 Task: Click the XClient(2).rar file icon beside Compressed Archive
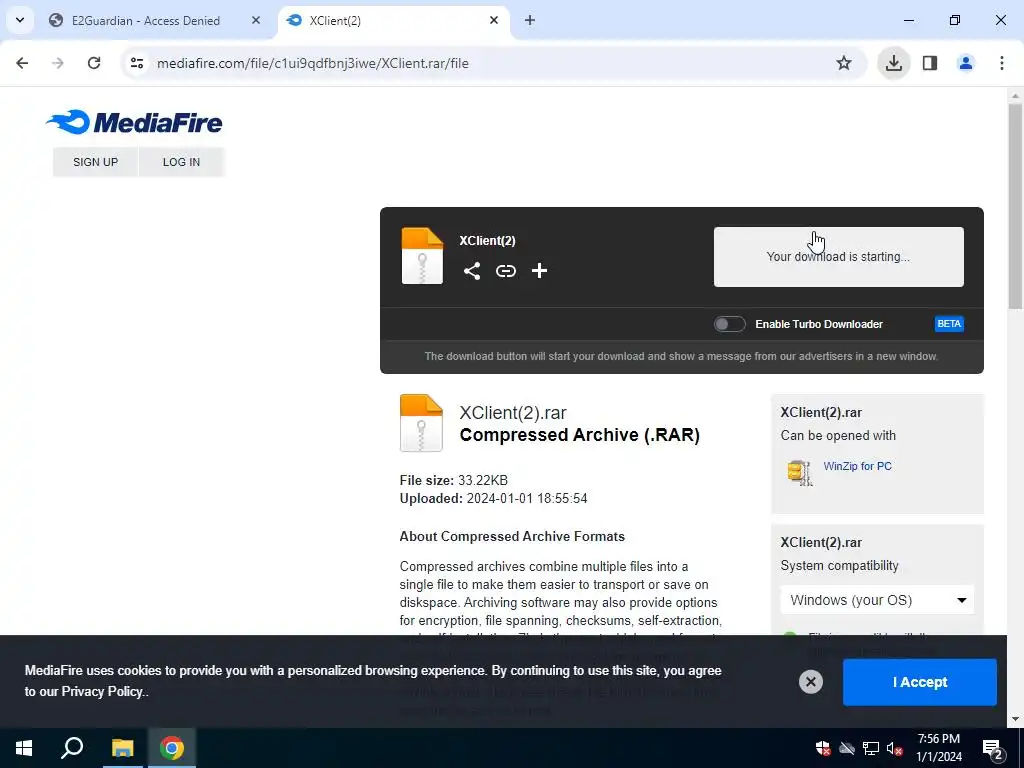(421, 423)
